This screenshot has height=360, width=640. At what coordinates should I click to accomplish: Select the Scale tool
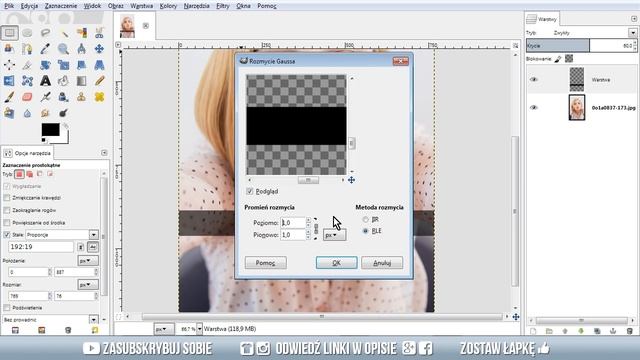(x=63, y=65)
